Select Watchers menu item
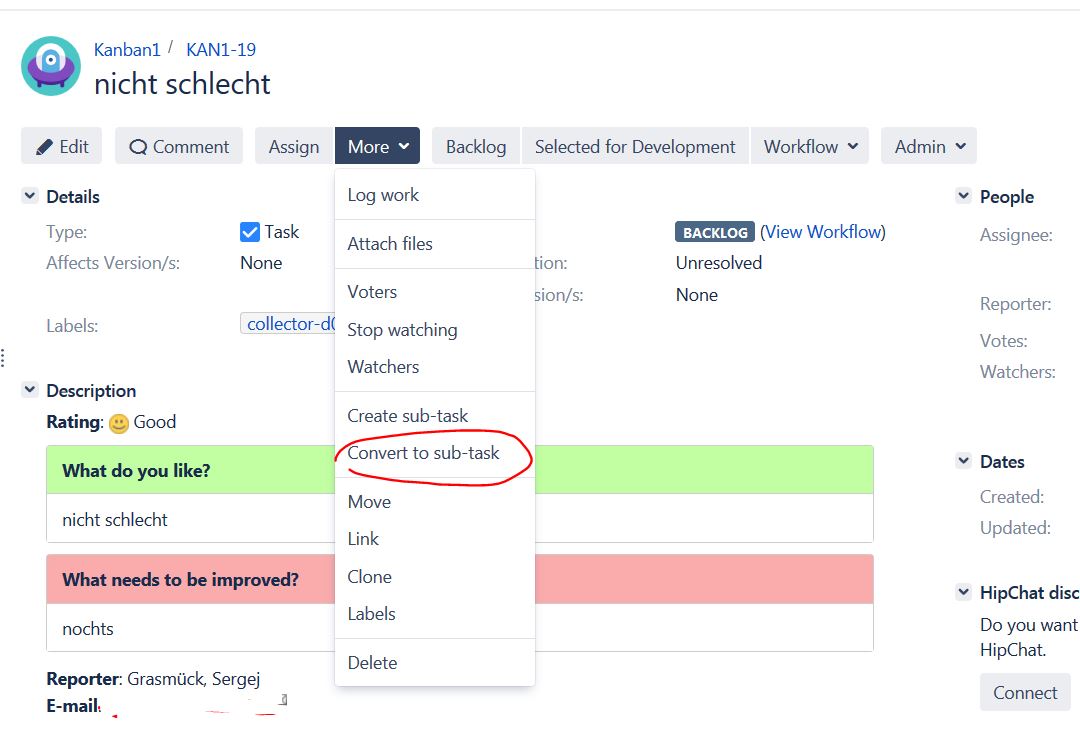 click(x=435, y=367)
